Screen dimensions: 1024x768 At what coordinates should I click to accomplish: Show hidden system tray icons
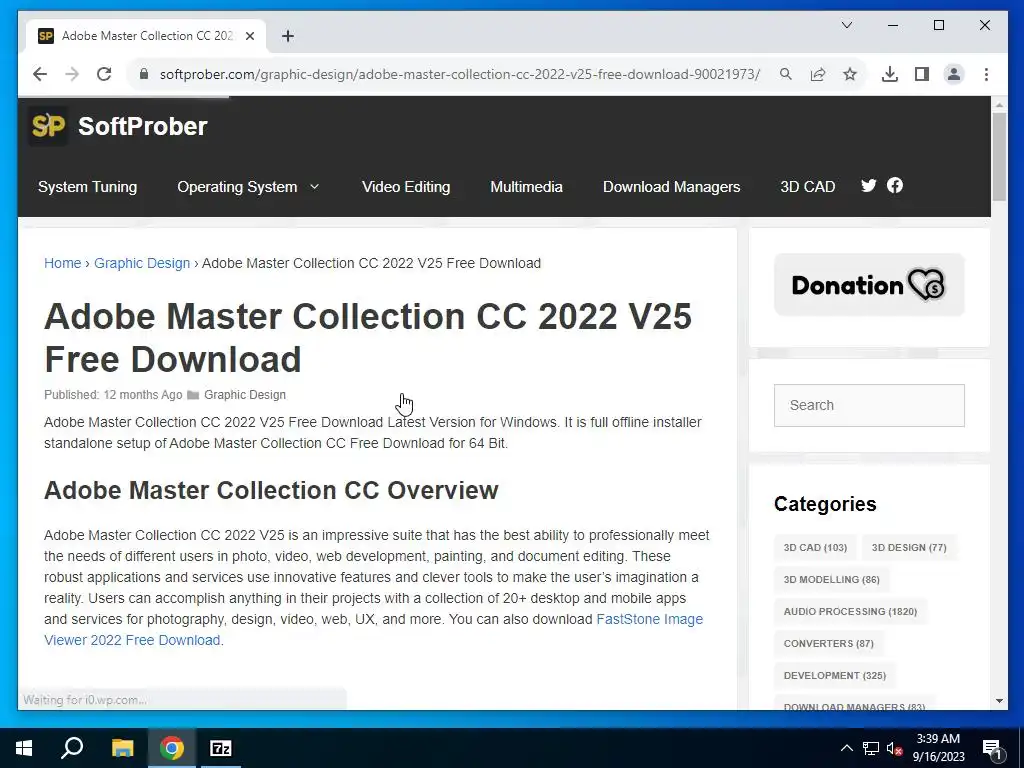(x=846, y=748)
